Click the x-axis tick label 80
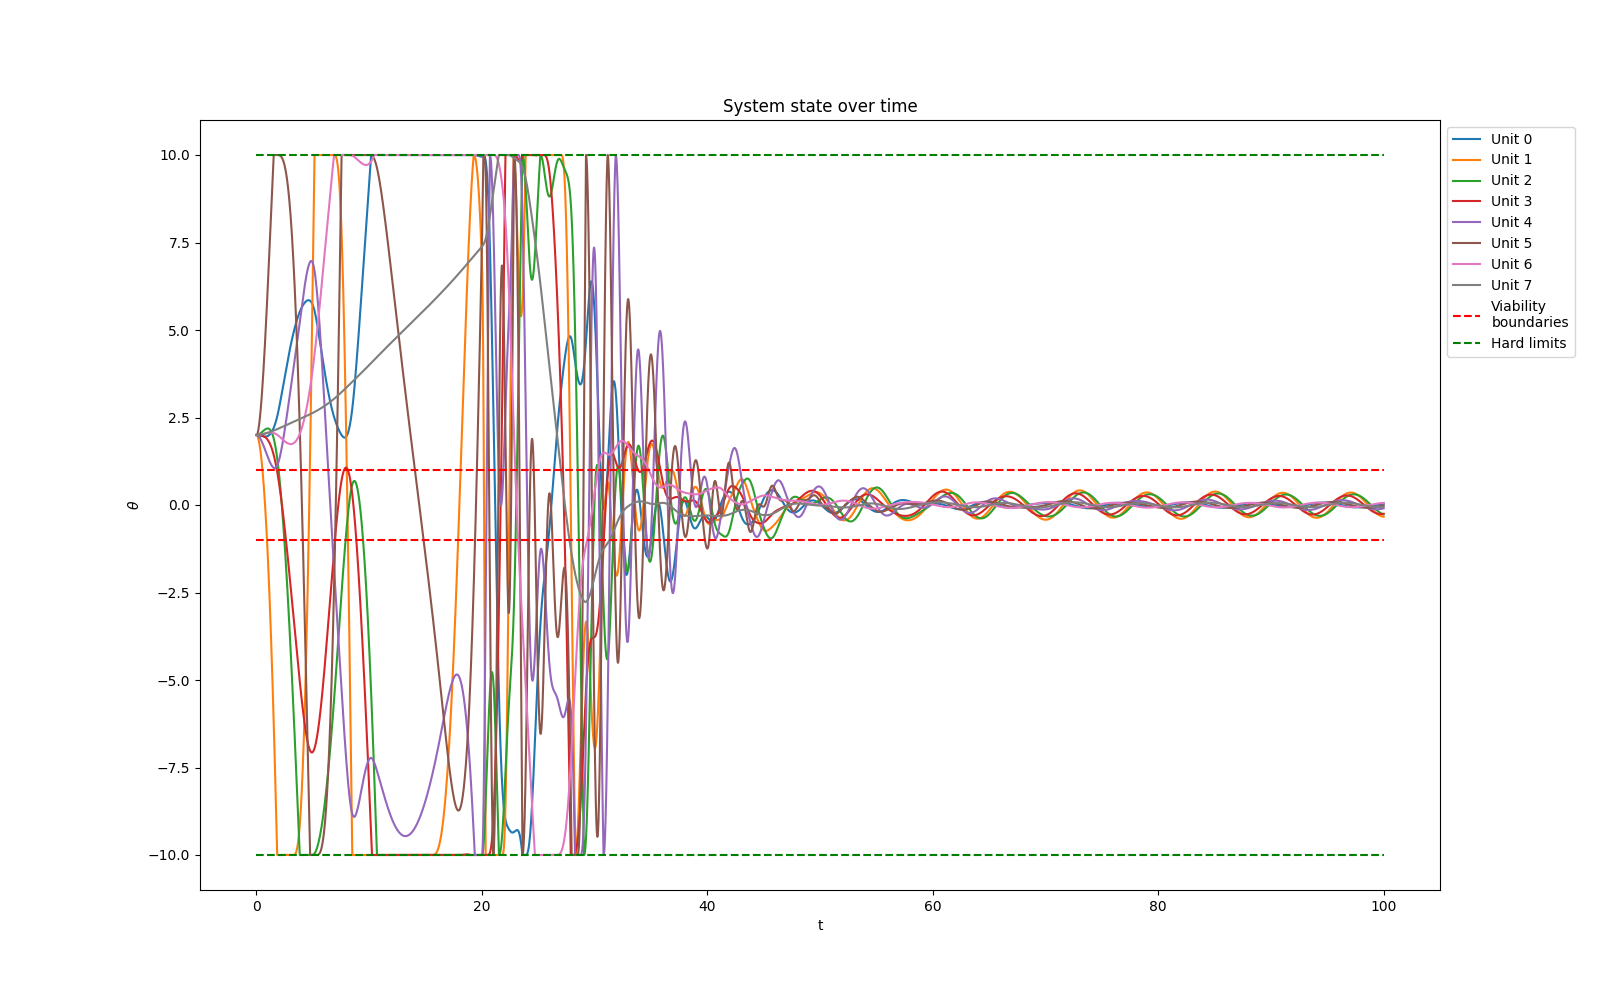 1158,906
